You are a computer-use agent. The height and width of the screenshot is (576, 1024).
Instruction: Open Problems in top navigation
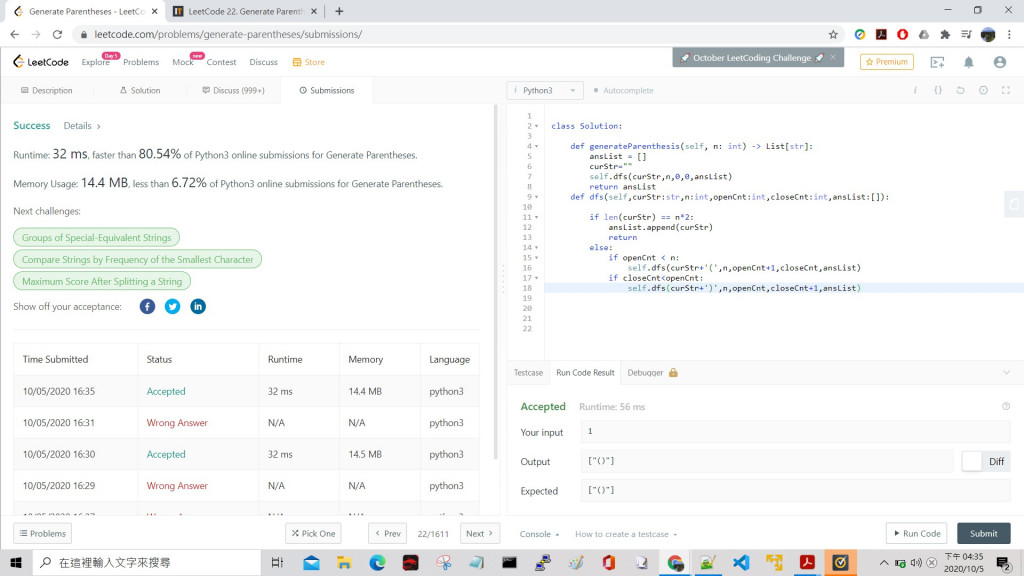tap(141, 62)
